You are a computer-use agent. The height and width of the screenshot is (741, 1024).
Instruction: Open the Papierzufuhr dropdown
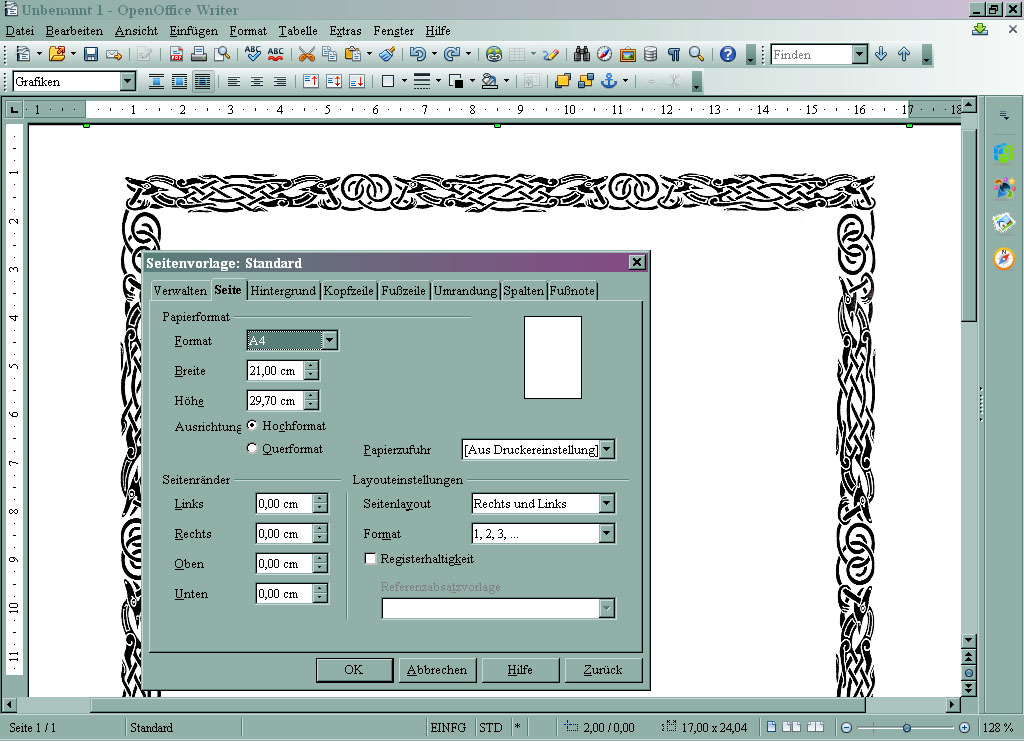tap(607, 449)
